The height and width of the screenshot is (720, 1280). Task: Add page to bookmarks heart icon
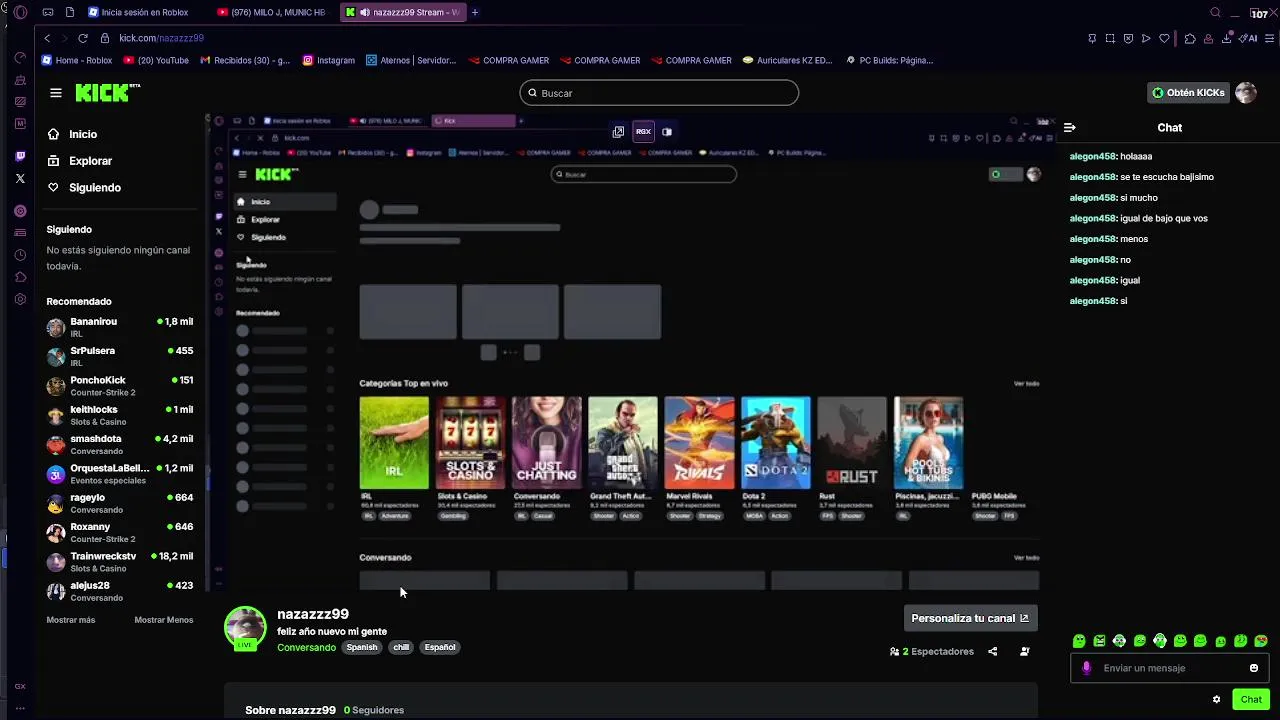1164,38
